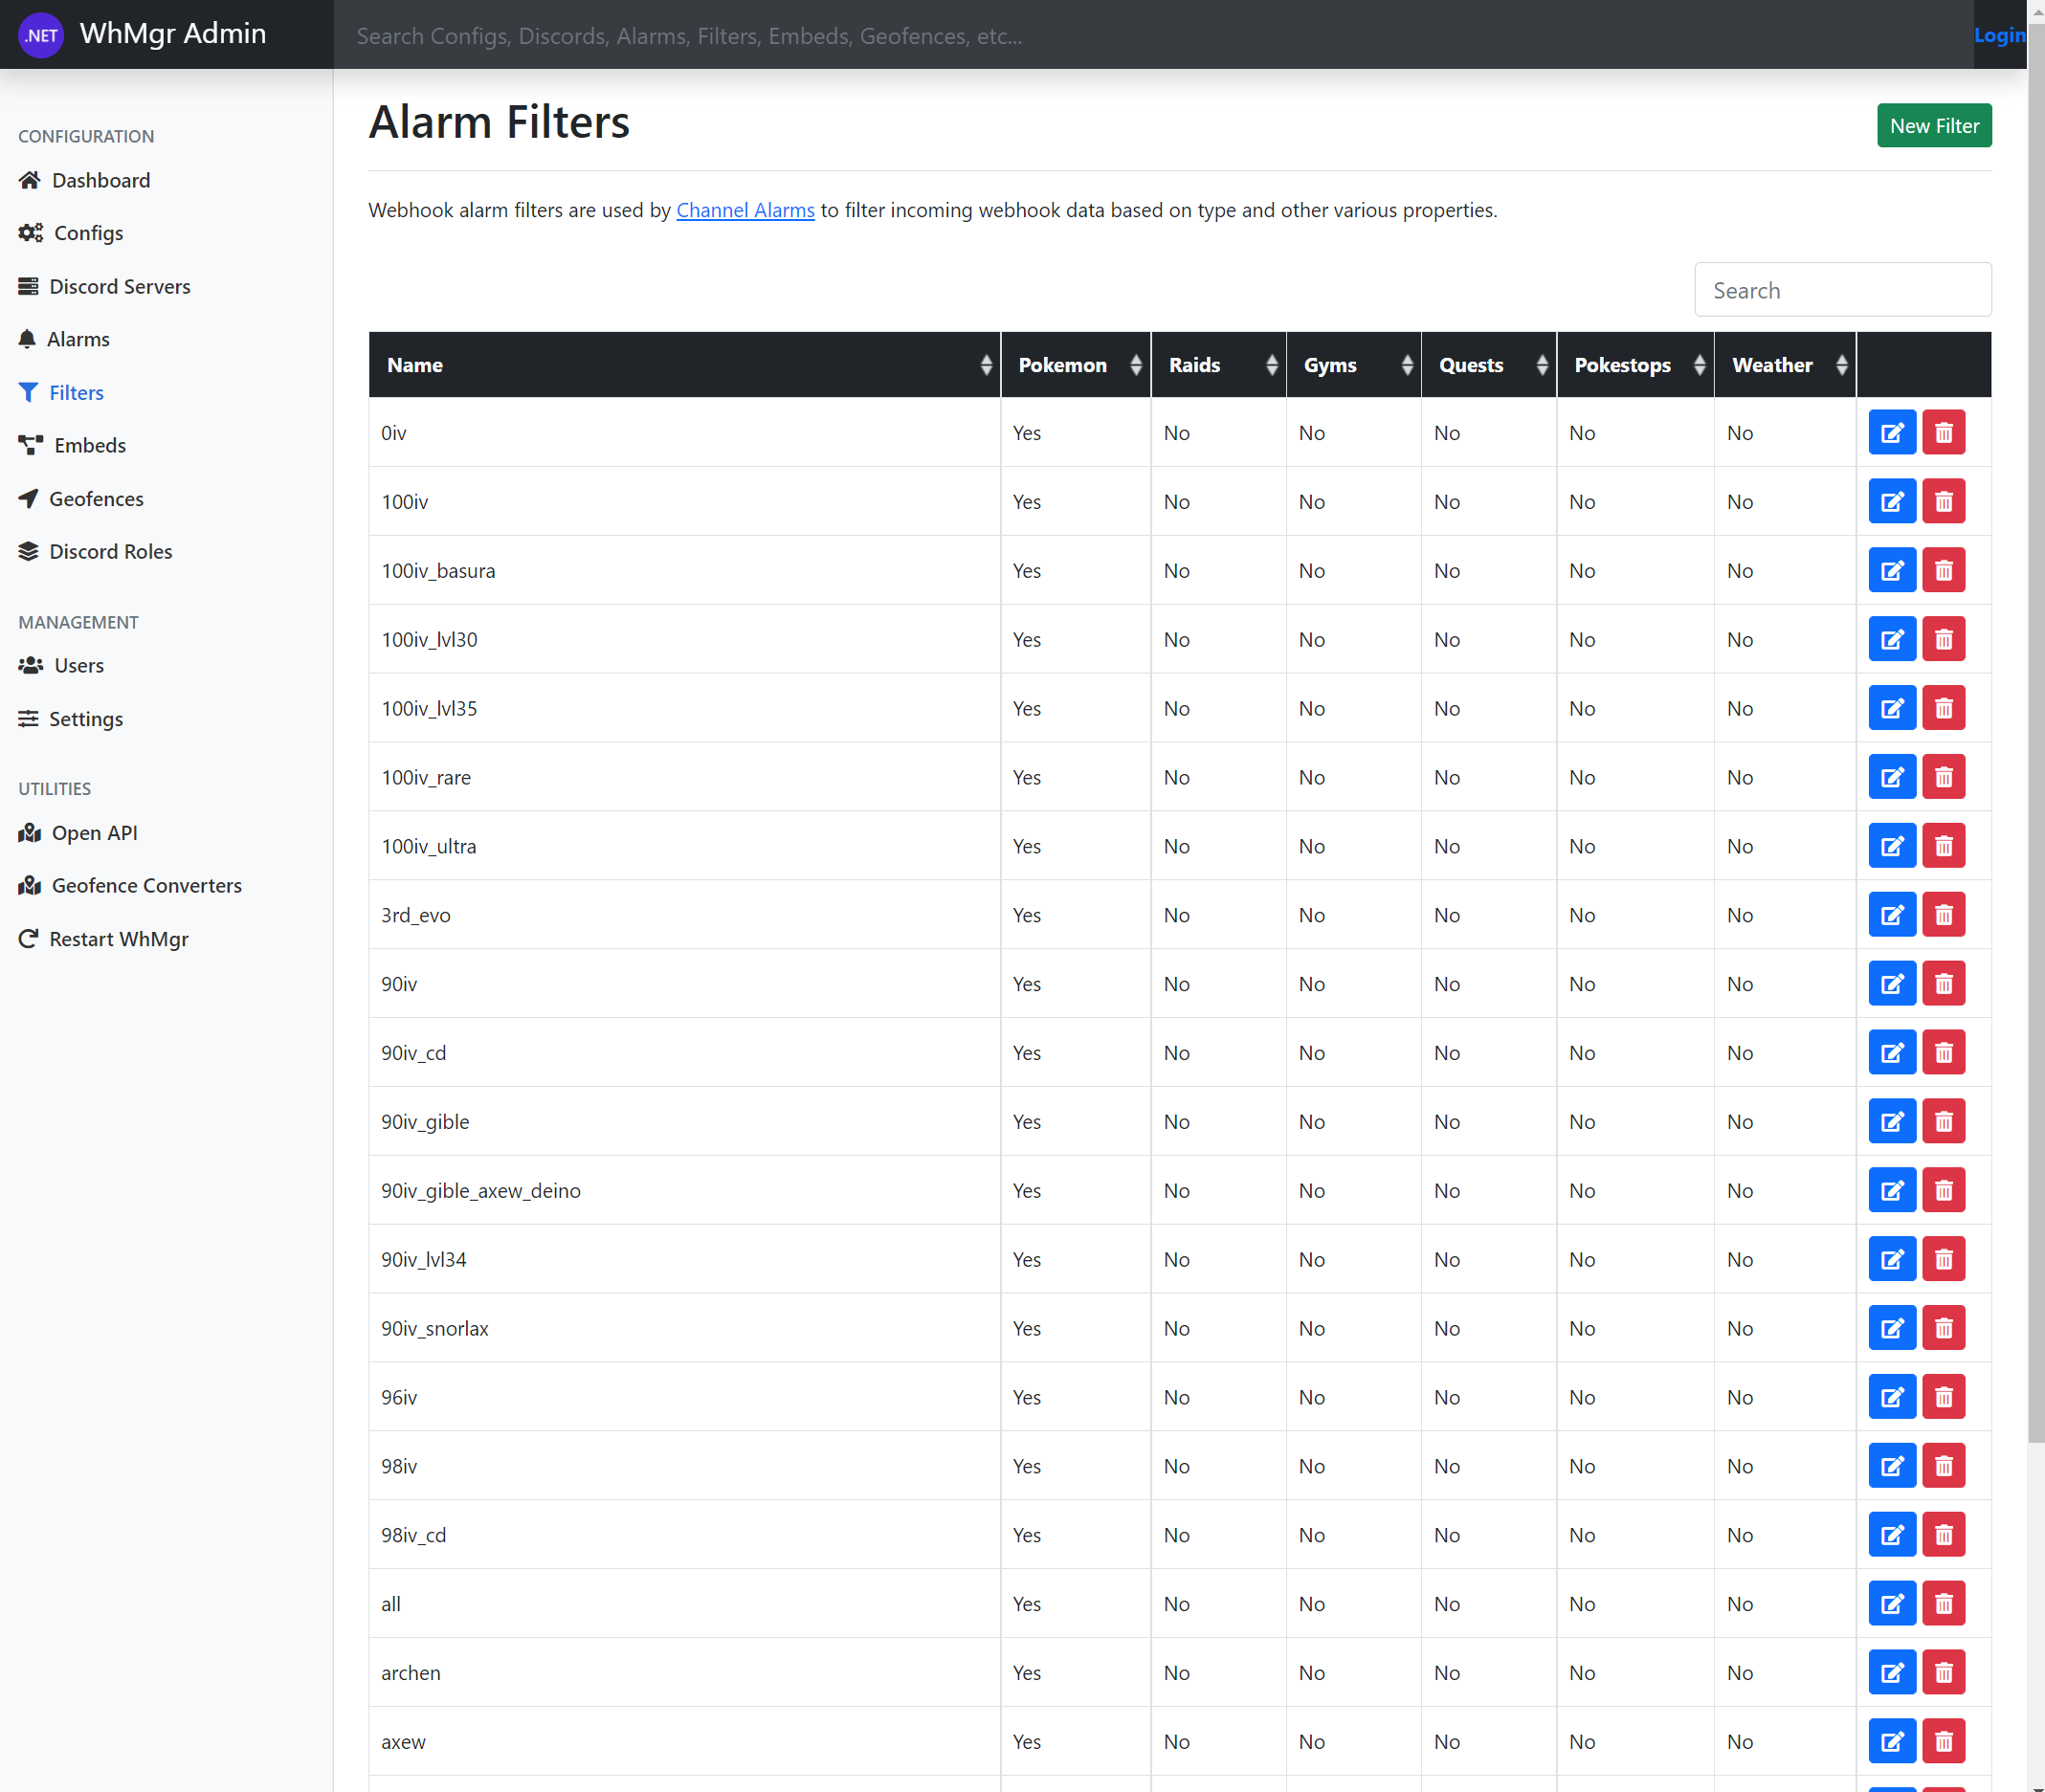Edit the 3rd_evo filter entry
This screenshot has height=1792, width=2045.
(x=1891, y=915)
